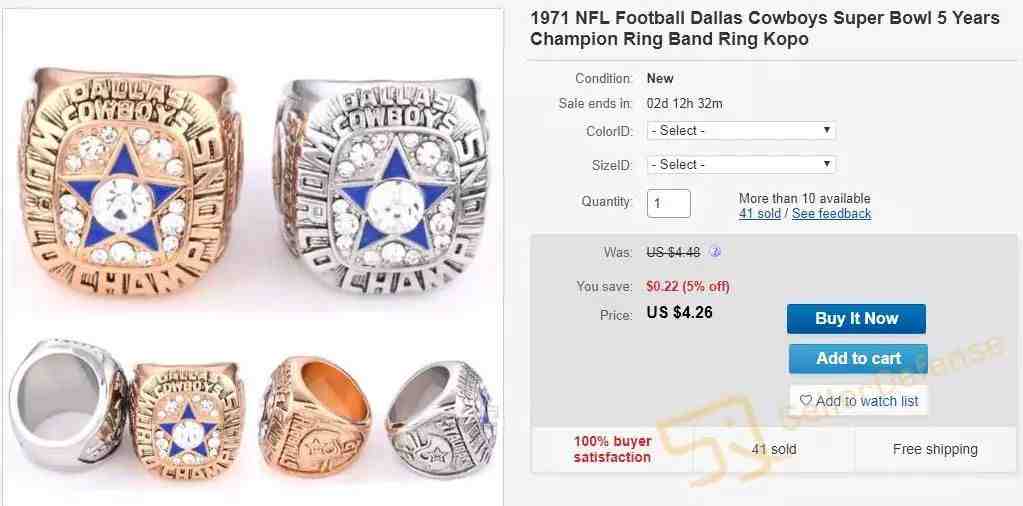Click the Add to cart button
The height and width of the screenshot is (506, 1023).
[858, 359]
